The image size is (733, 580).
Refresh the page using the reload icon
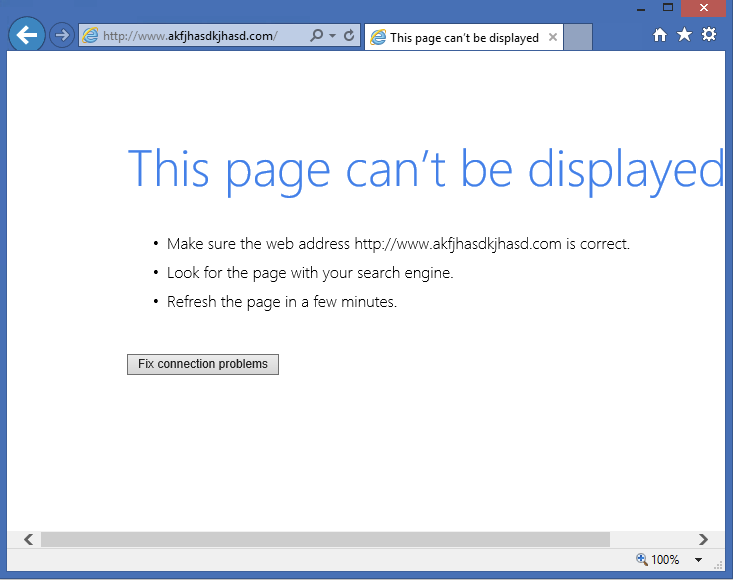pos(349,35)
